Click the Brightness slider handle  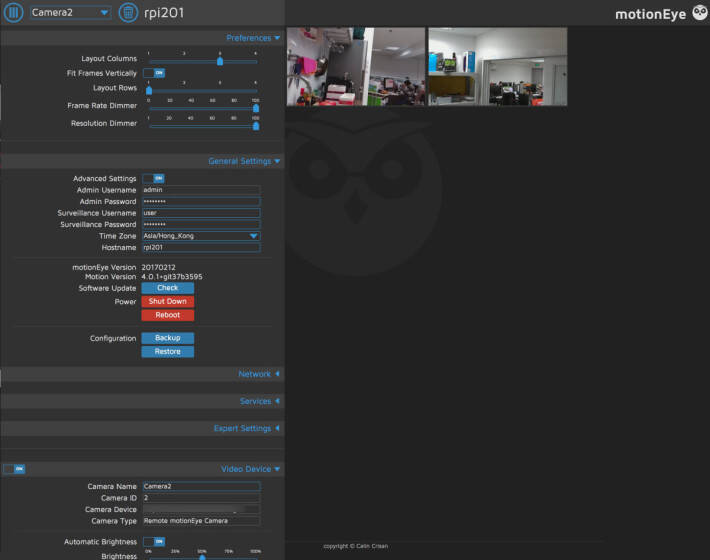(202, 557)
